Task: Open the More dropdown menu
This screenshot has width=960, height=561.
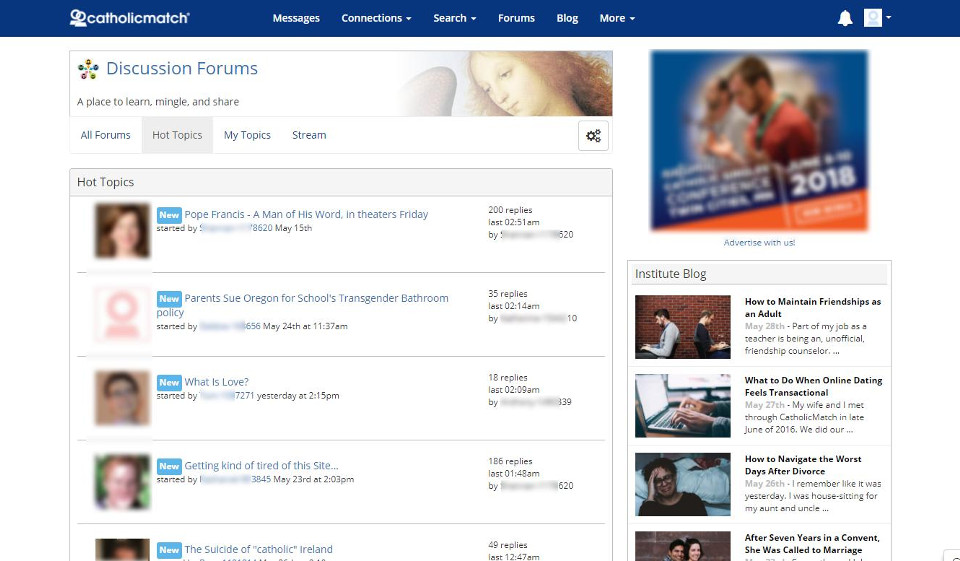Action: 617,18
